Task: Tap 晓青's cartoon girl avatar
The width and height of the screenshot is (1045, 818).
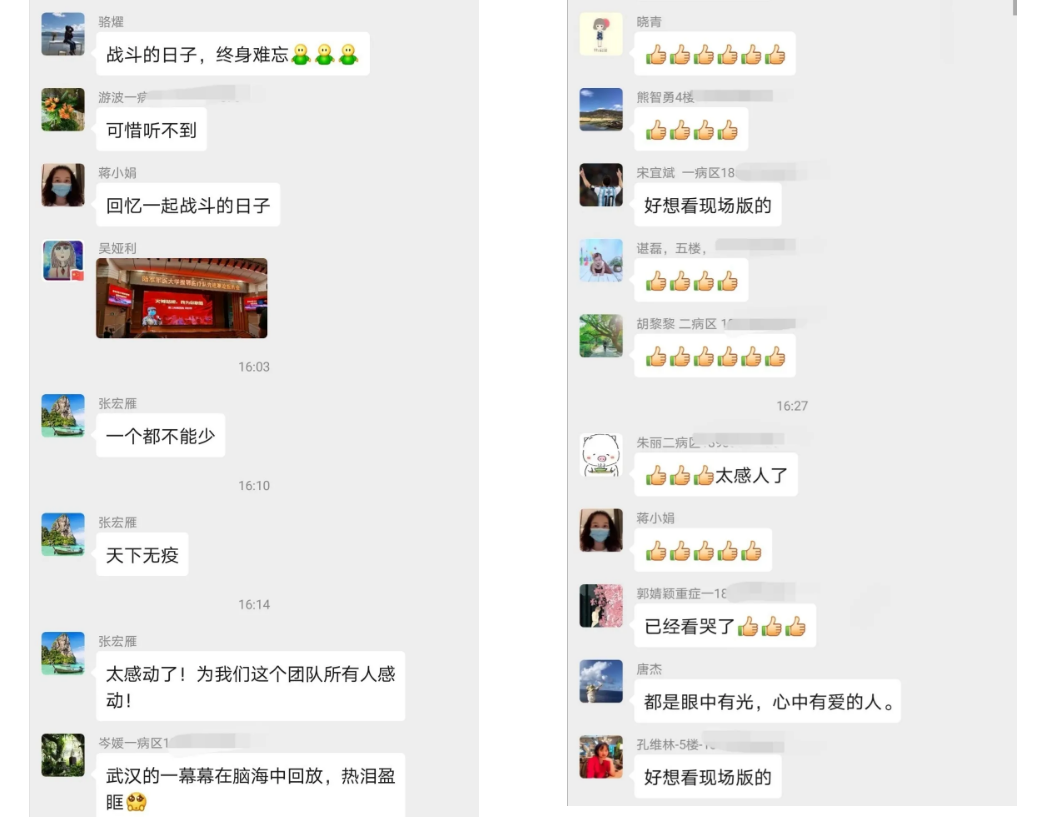Action: click(600, 34)
